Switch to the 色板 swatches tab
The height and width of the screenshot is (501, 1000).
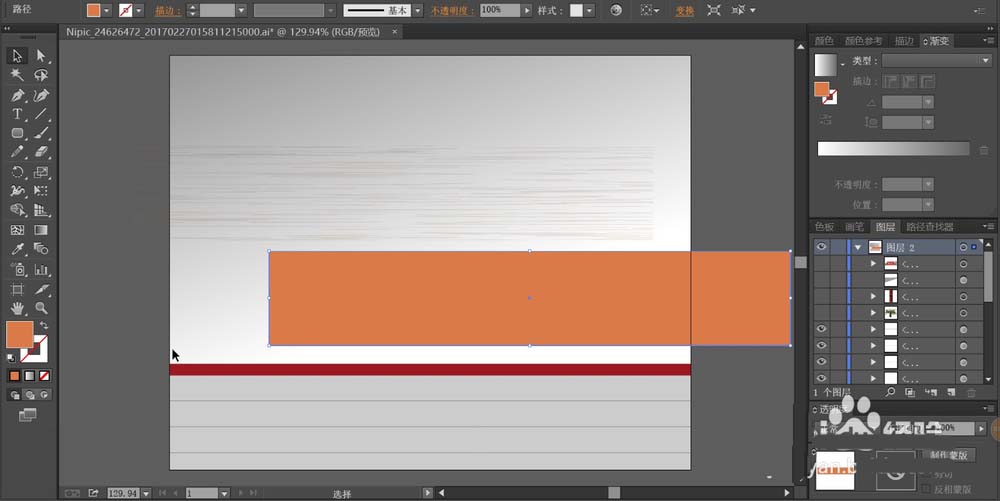coord(824,227)
